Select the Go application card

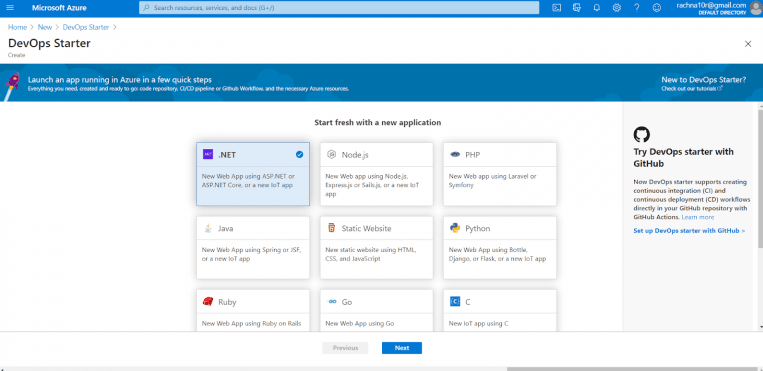point(376,311)
